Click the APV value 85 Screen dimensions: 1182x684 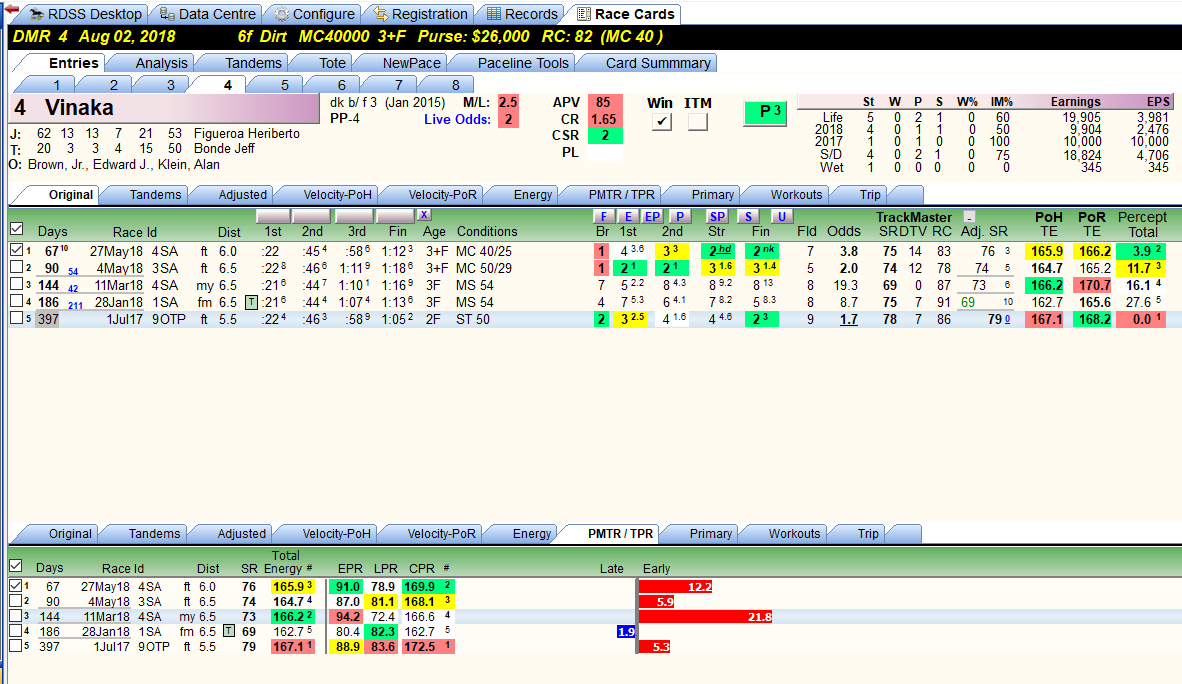[x=605, y=103]
